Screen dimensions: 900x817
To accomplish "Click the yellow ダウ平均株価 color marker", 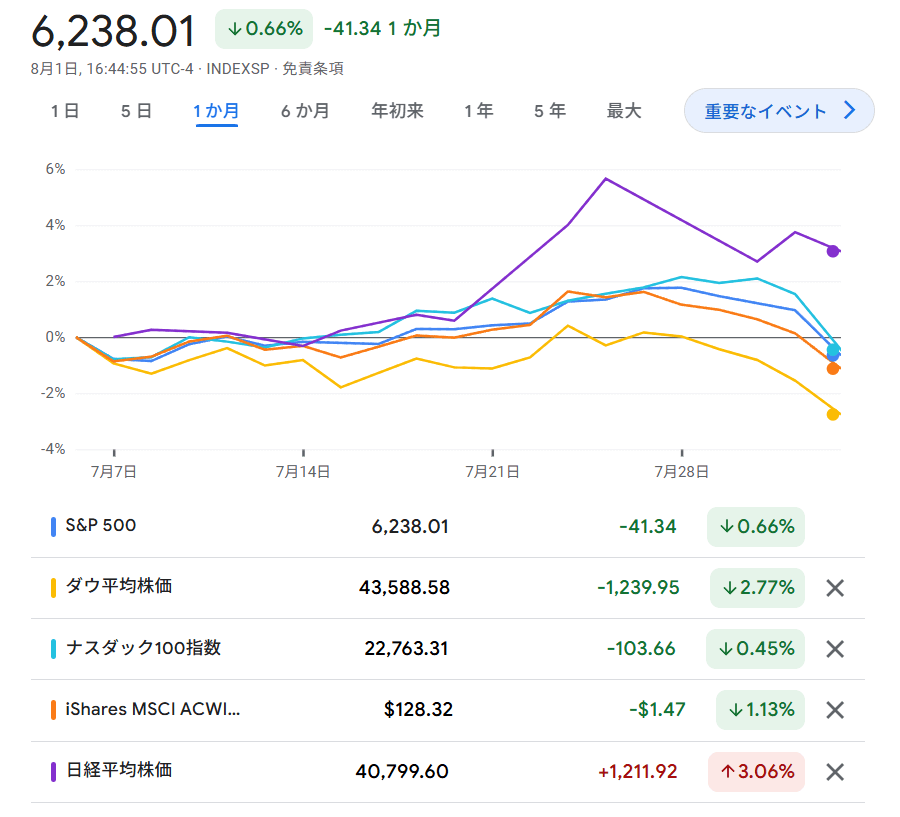I will point(53,588).
